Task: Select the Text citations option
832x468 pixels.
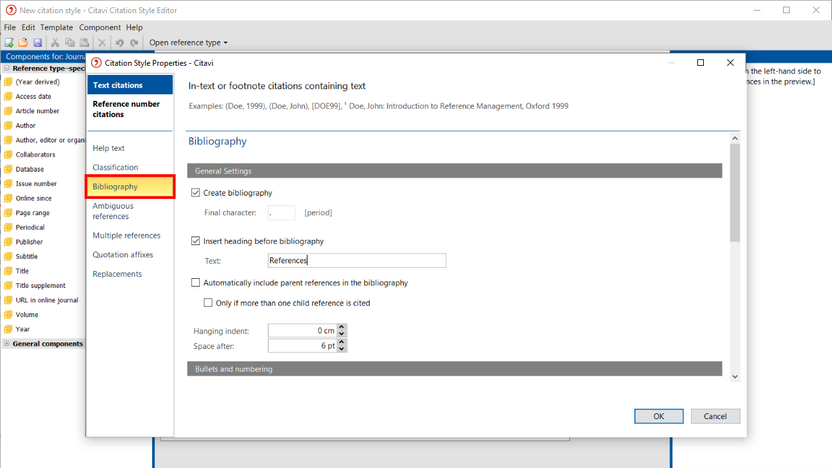Action: coord(130,85)
